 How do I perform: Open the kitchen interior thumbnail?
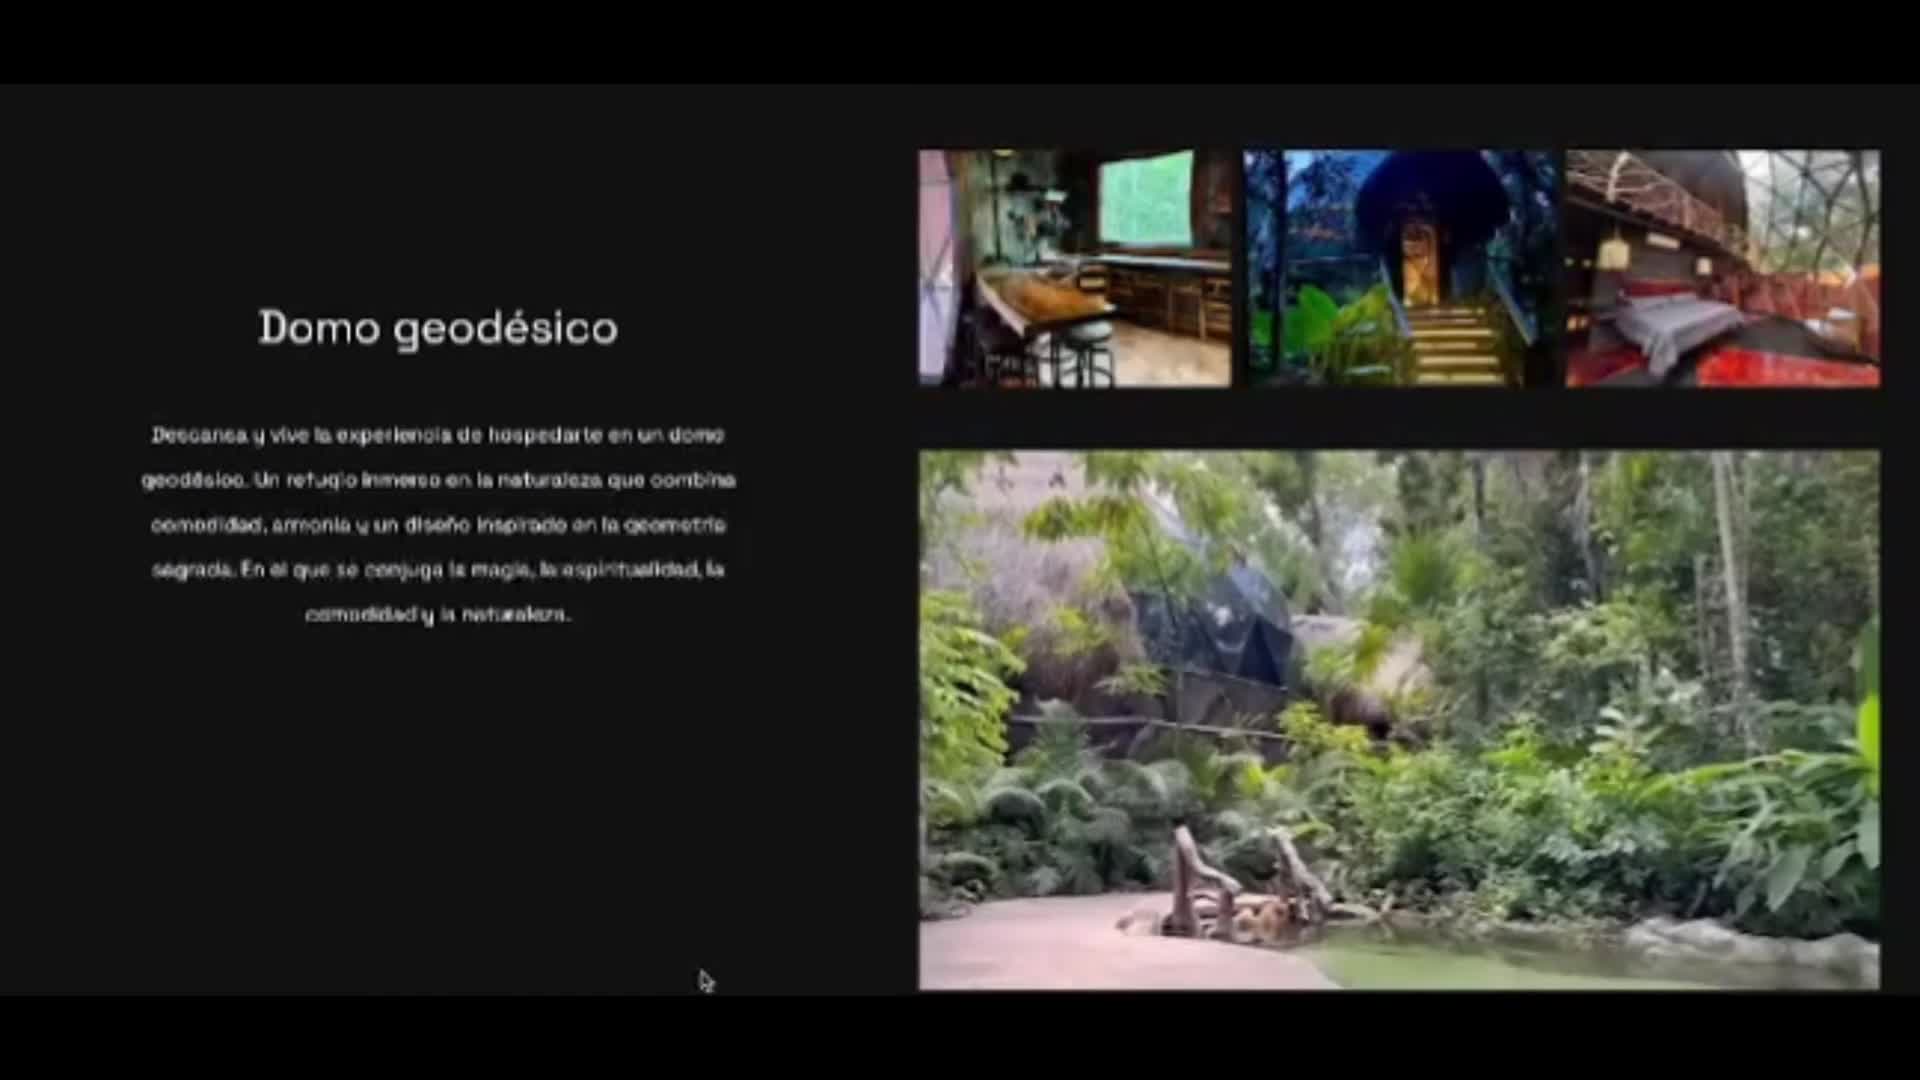1075,268
